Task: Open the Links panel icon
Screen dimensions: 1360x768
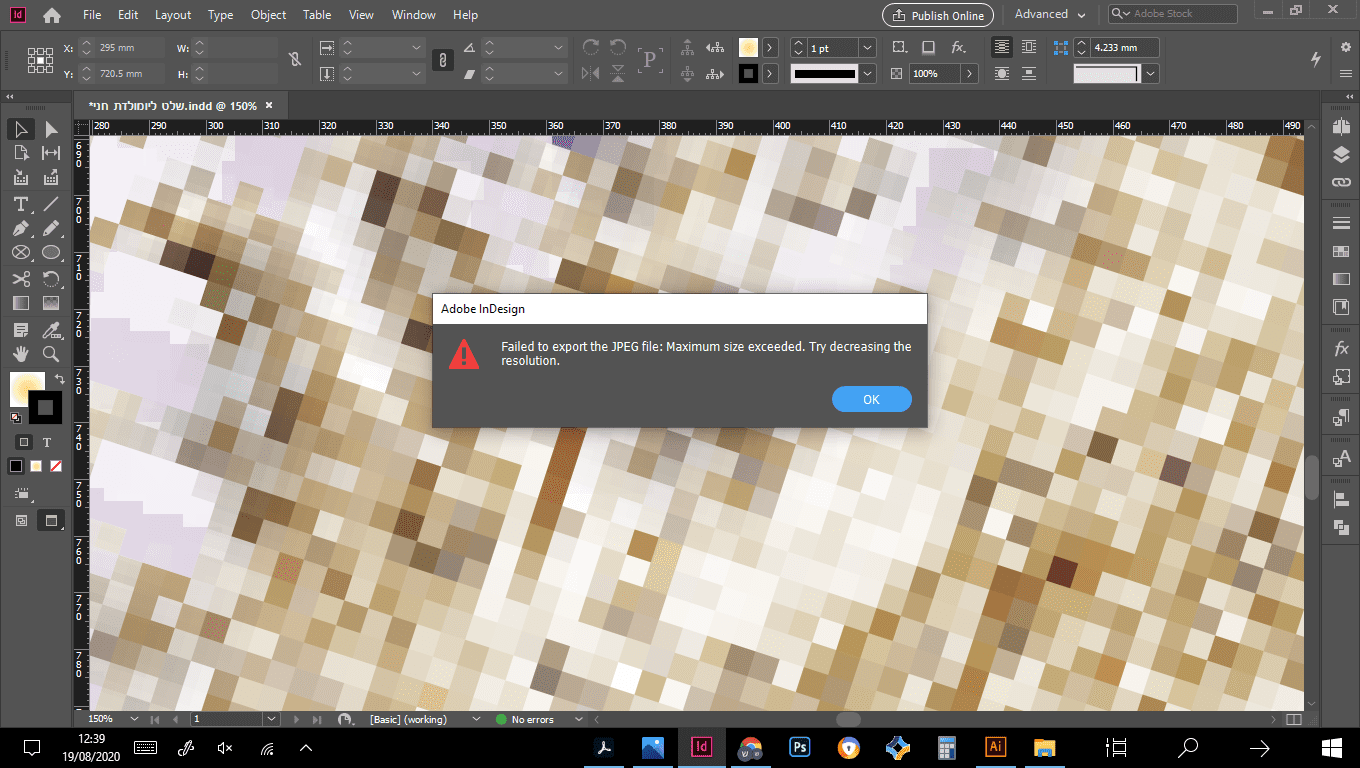Action: (1341, 183)
